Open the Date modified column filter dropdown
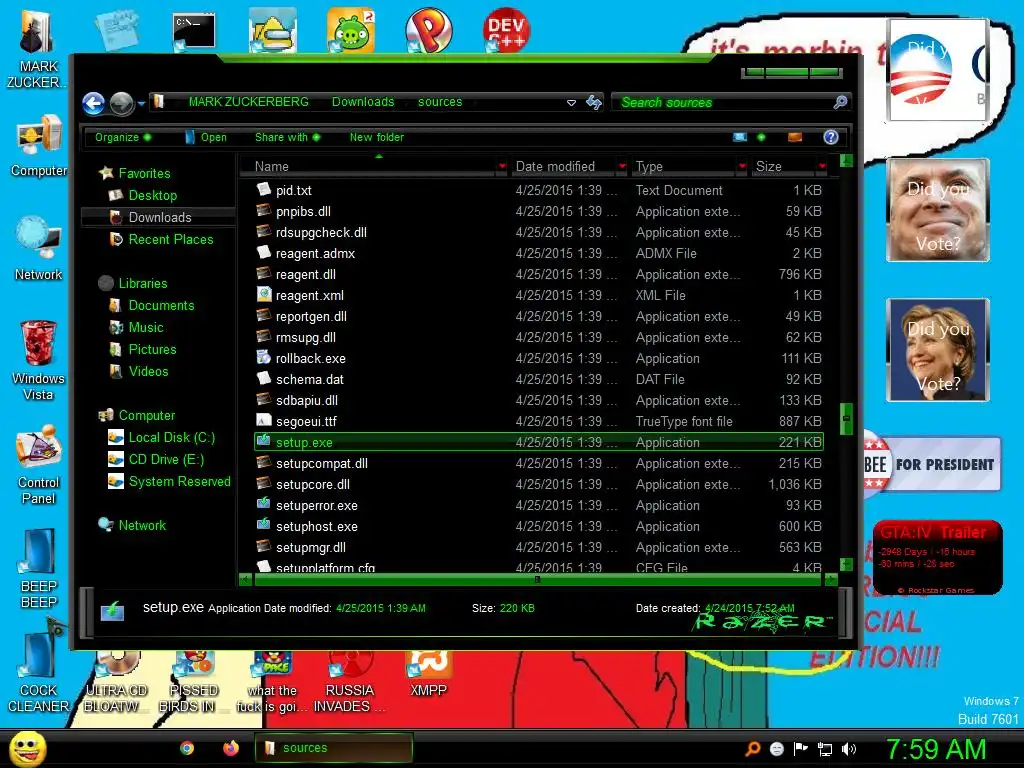The height and width of the screenshot is (768, 1024). pyautogui.click(x=622, y=167)
